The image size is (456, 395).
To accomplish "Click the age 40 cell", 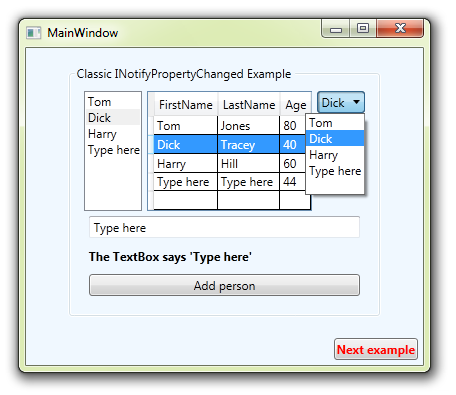I will pos(293,145).
